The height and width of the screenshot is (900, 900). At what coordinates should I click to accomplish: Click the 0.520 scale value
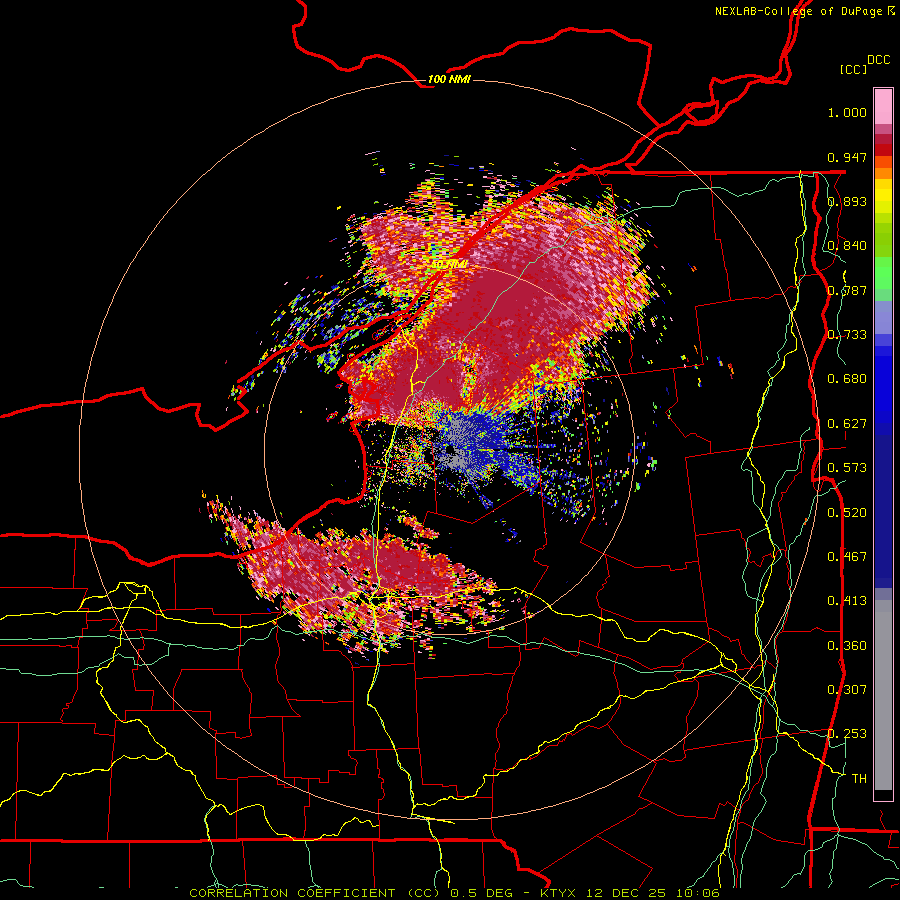847,513
